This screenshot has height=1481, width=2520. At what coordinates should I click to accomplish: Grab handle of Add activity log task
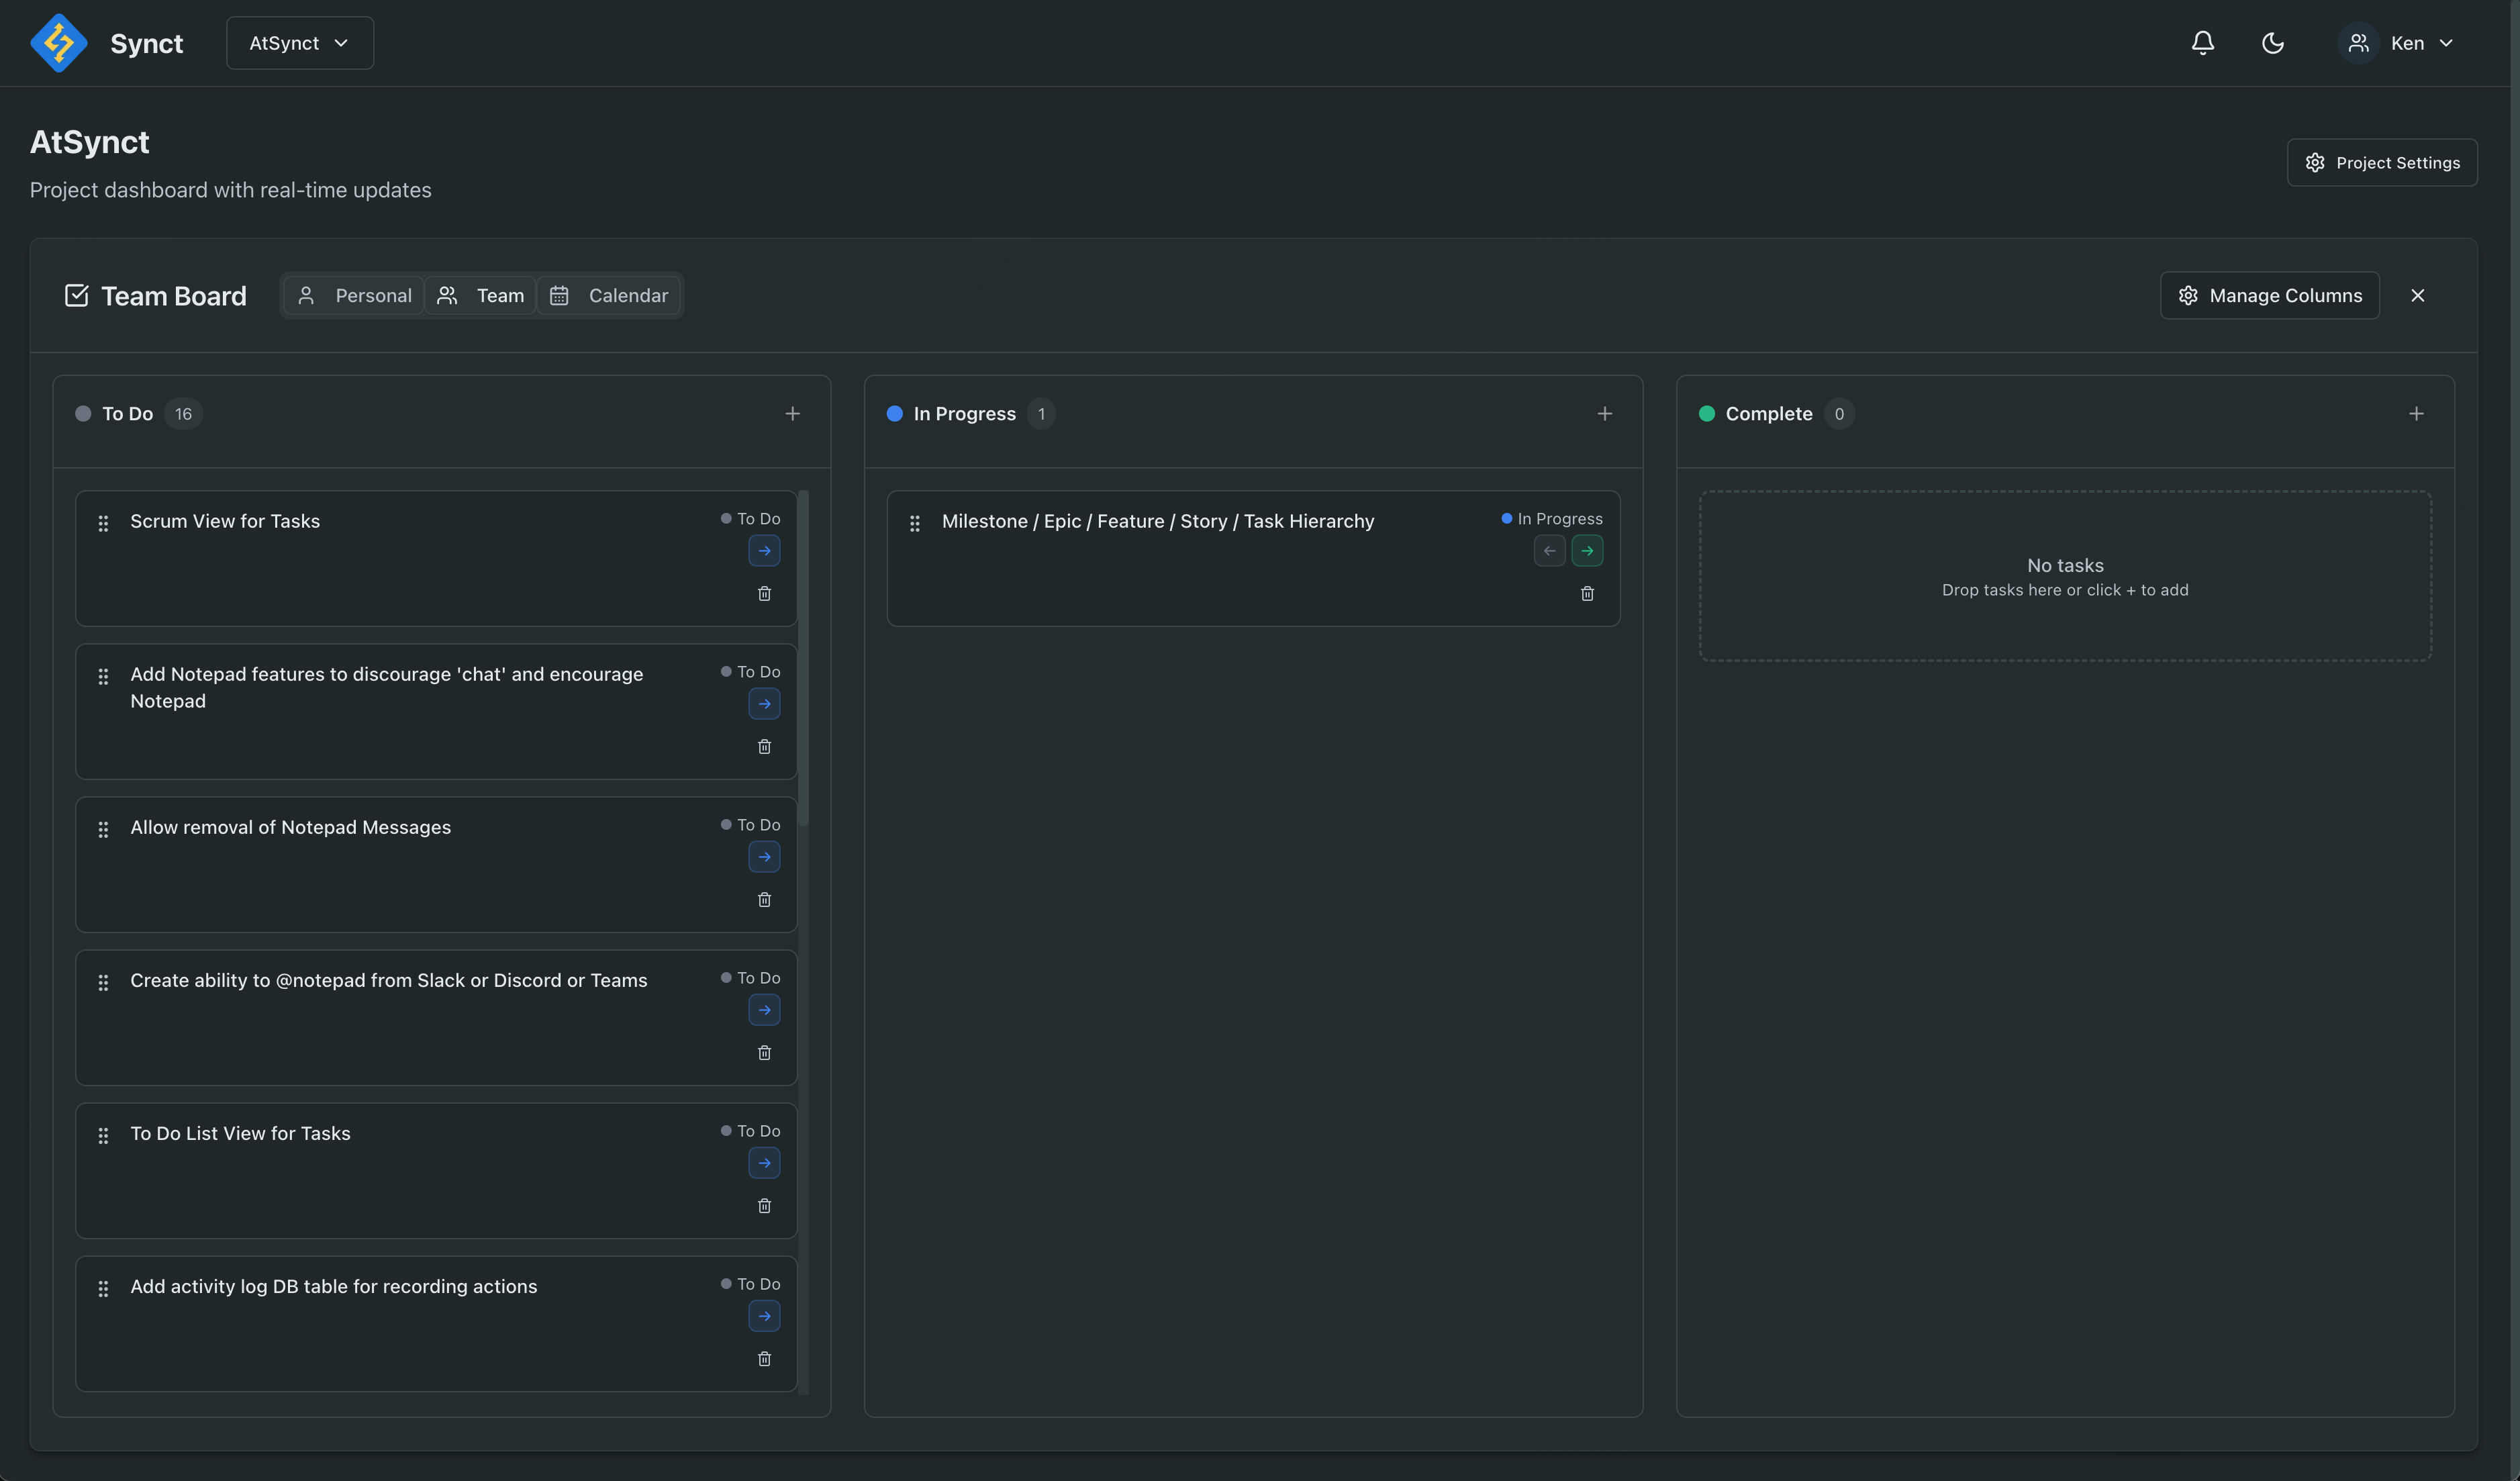tap(103, 1288)
